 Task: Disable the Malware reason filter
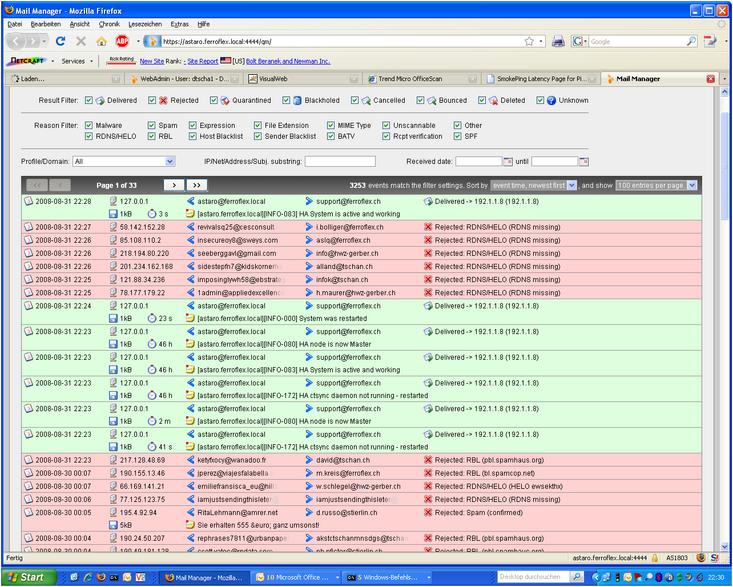(90, 125)
